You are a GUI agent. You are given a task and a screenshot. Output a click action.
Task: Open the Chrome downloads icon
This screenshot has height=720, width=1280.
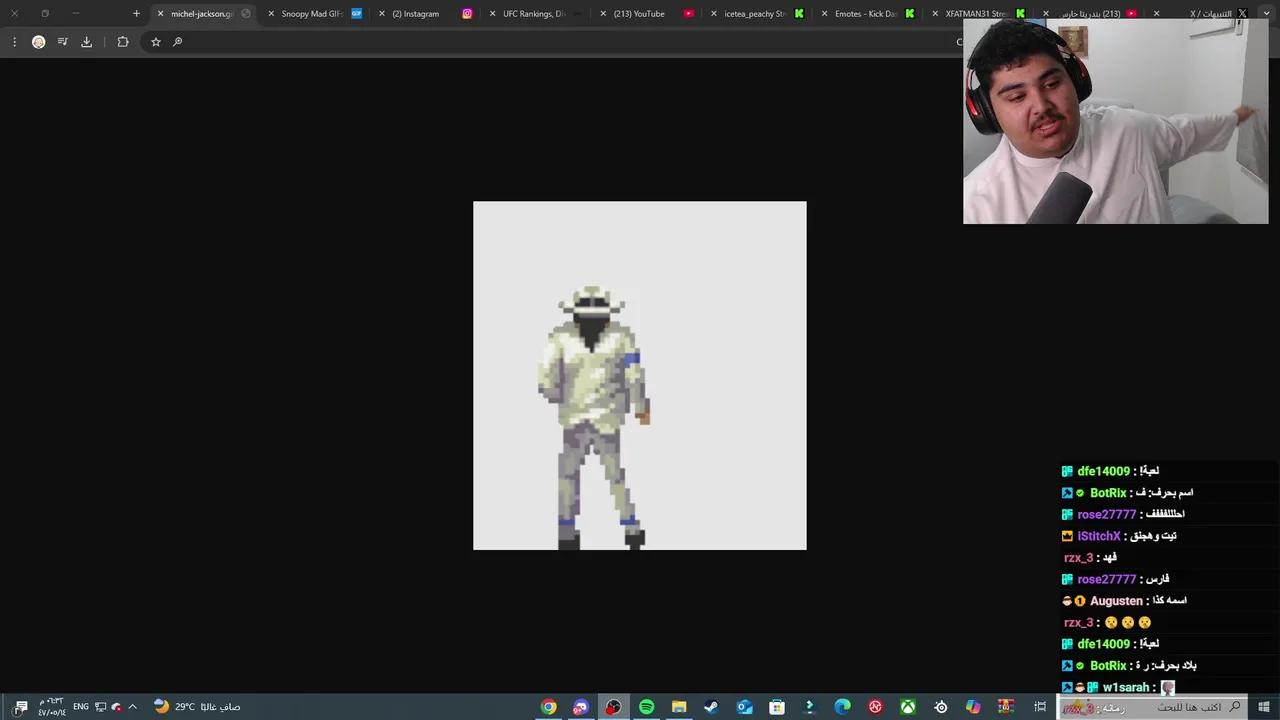pyautogui.click(x=86, y=42)
